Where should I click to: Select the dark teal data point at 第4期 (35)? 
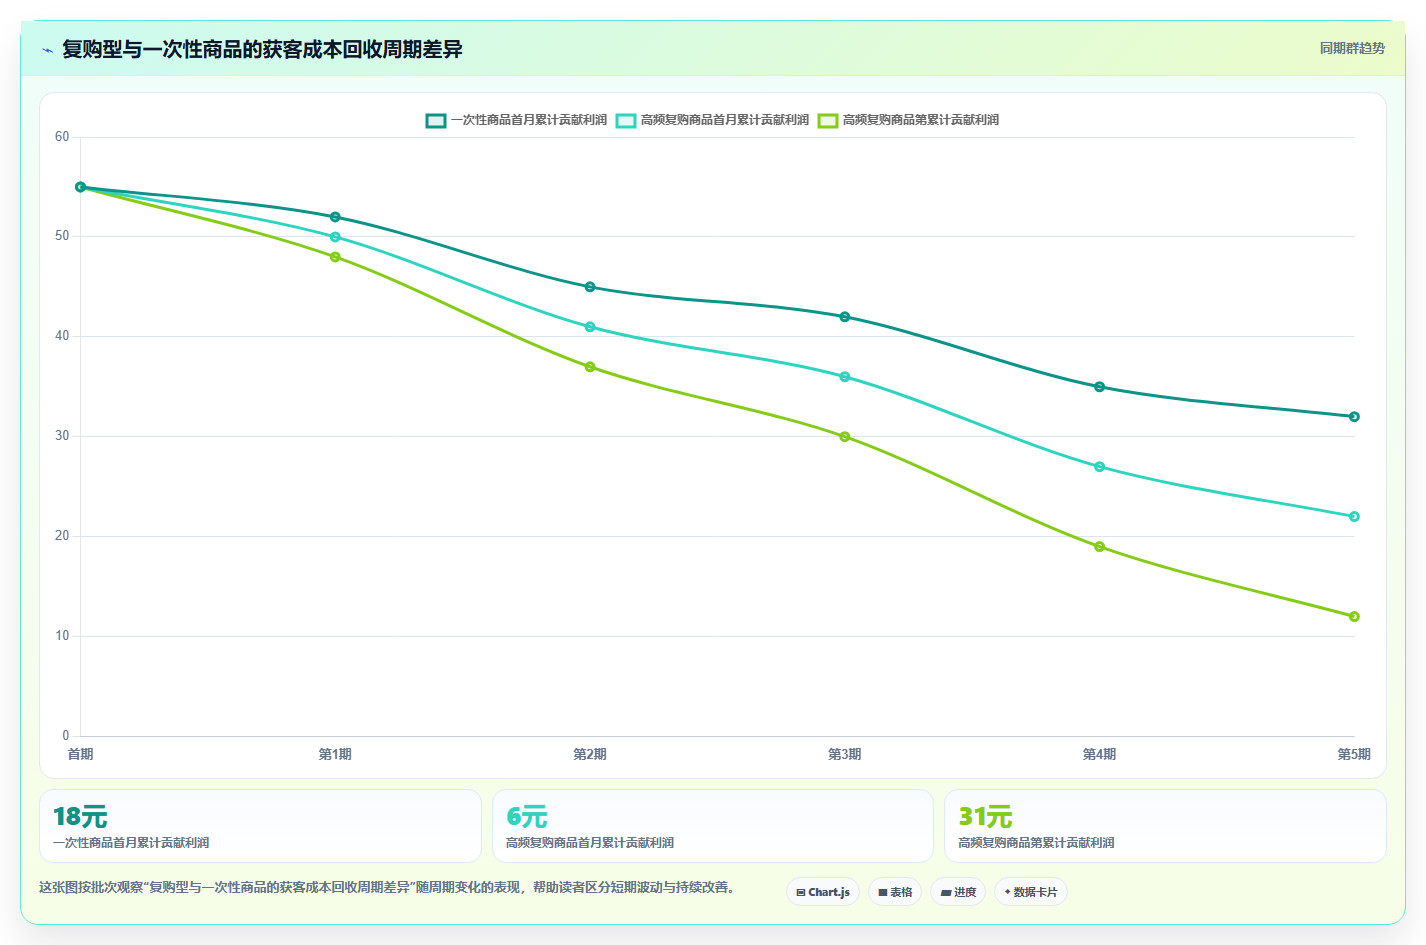click(x=1099, y=387)
